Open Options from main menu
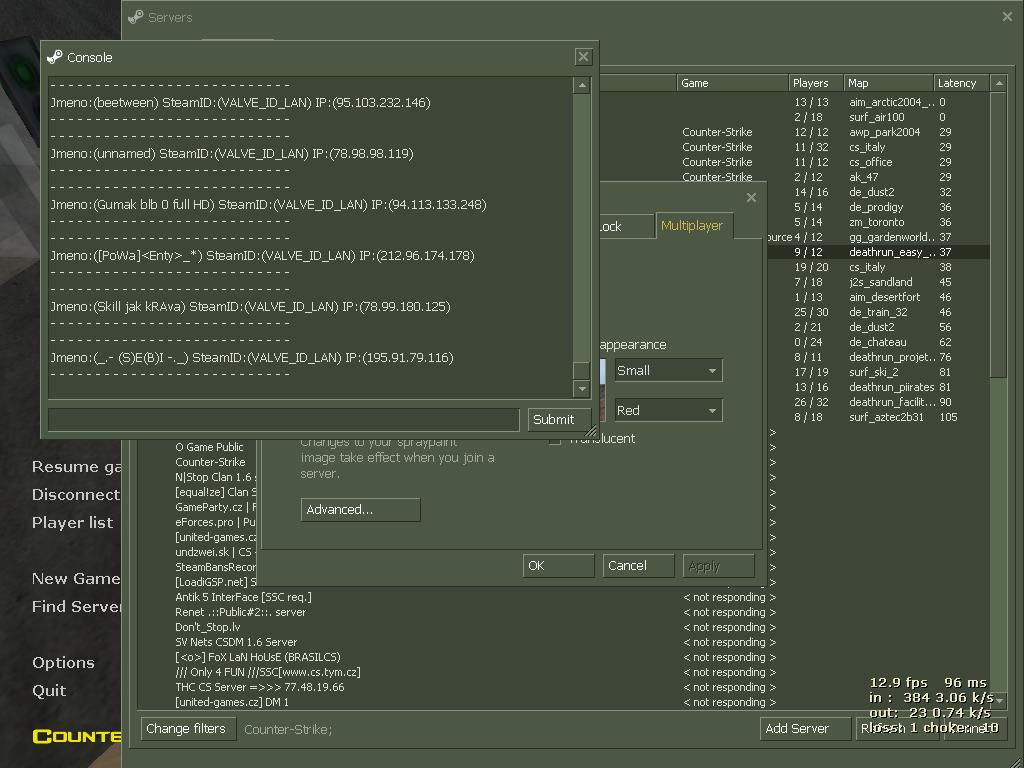 pyautogui.click(x=63, y=662)
